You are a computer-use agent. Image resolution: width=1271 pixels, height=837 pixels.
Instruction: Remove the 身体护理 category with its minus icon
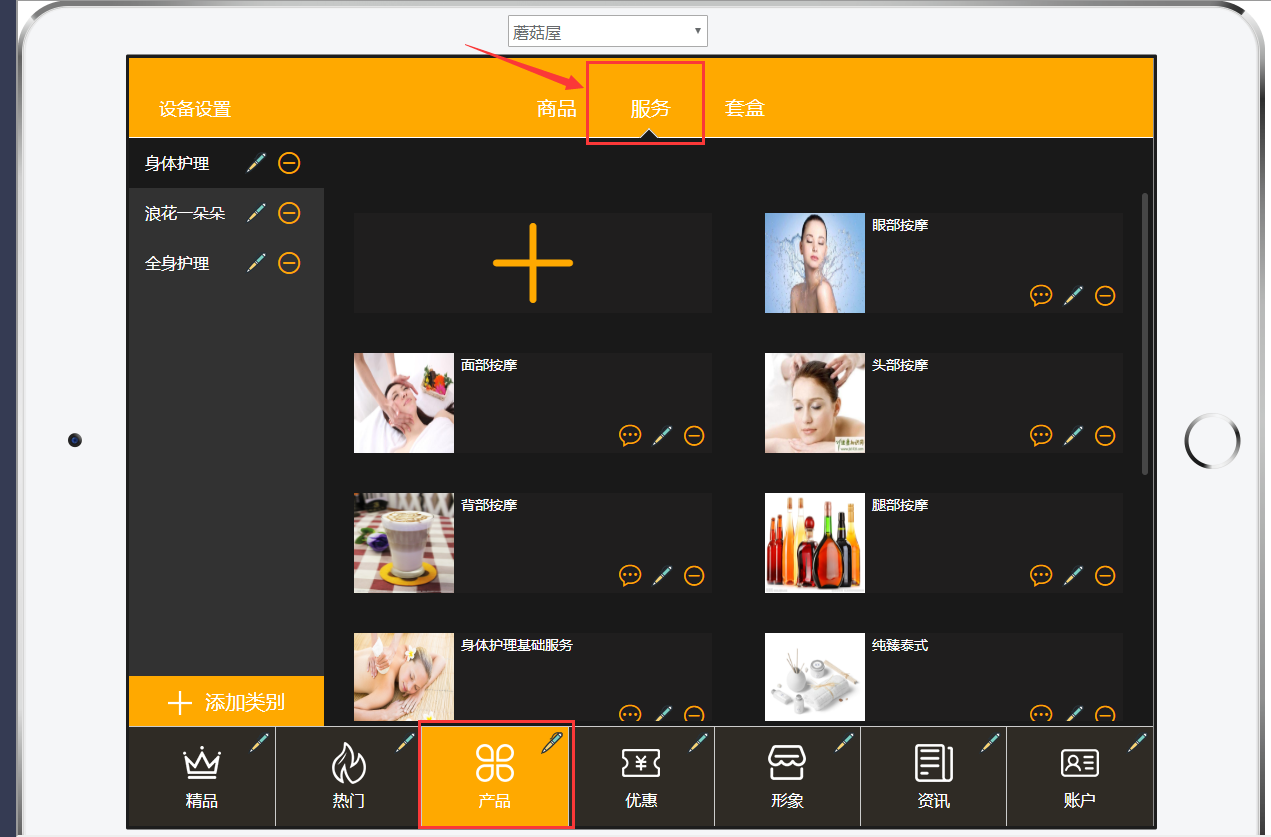pyautogui.click(x=289, y=163)
